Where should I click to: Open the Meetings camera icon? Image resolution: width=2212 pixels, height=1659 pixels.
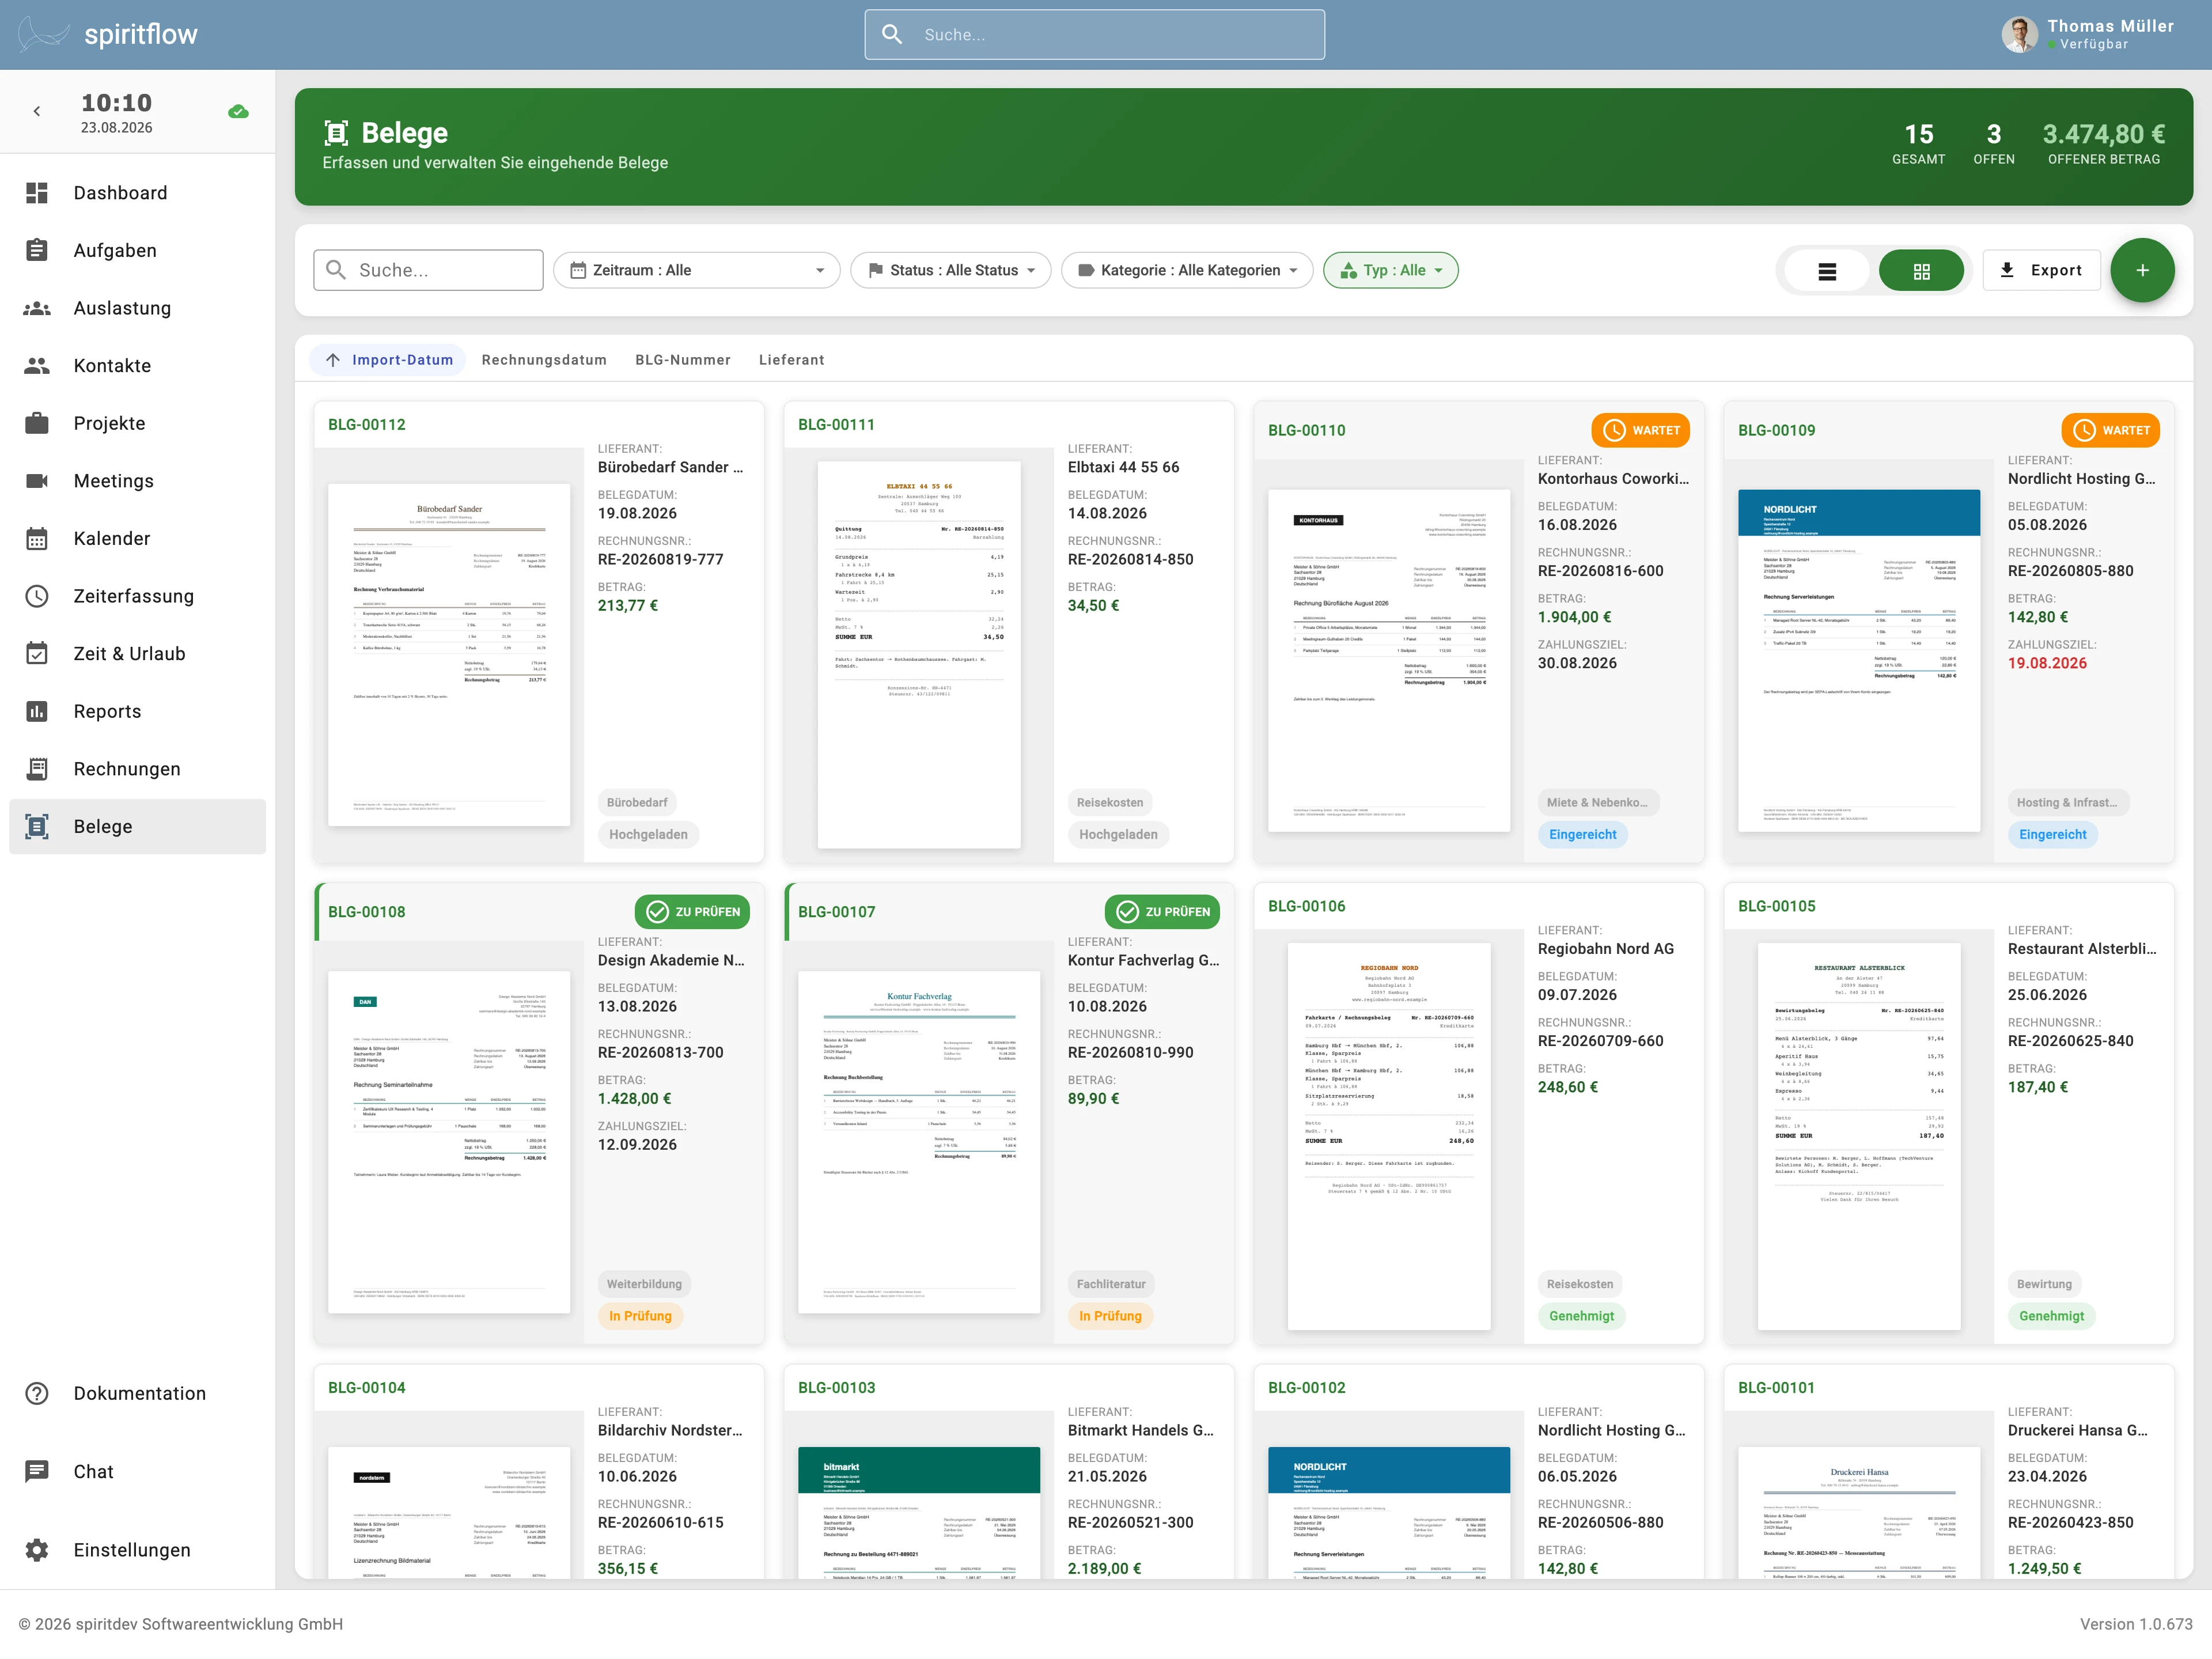pos(37,481)
